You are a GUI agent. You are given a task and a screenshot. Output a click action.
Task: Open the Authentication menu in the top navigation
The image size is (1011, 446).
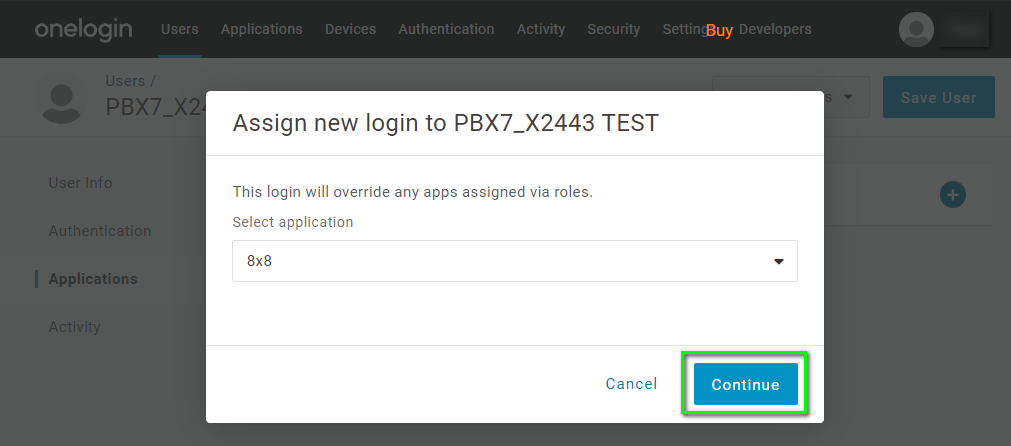point(446,29)
